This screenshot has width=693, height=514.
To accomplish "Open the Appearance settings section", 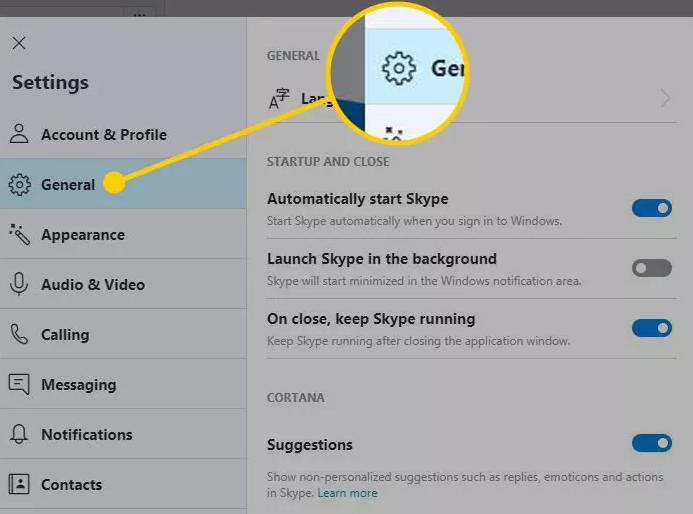I will (123, 234).
